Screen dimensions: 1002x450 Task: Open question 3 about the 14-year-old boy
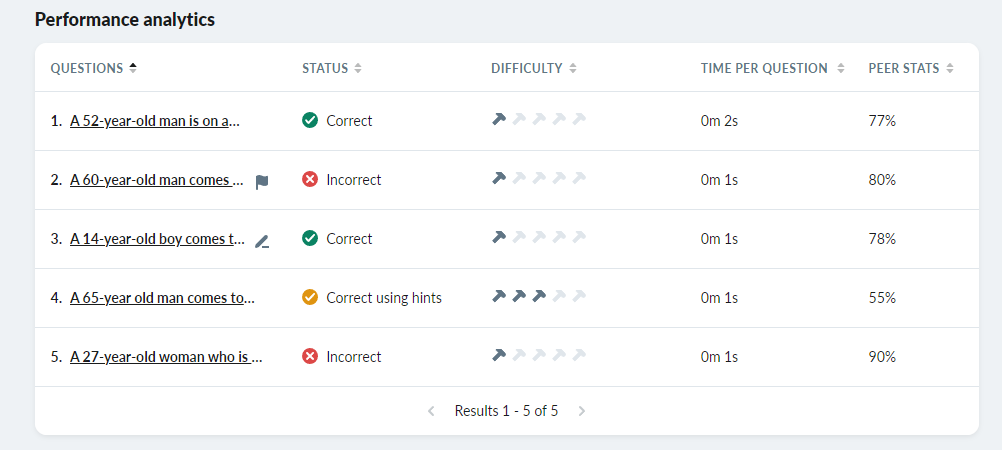(157, 239)
